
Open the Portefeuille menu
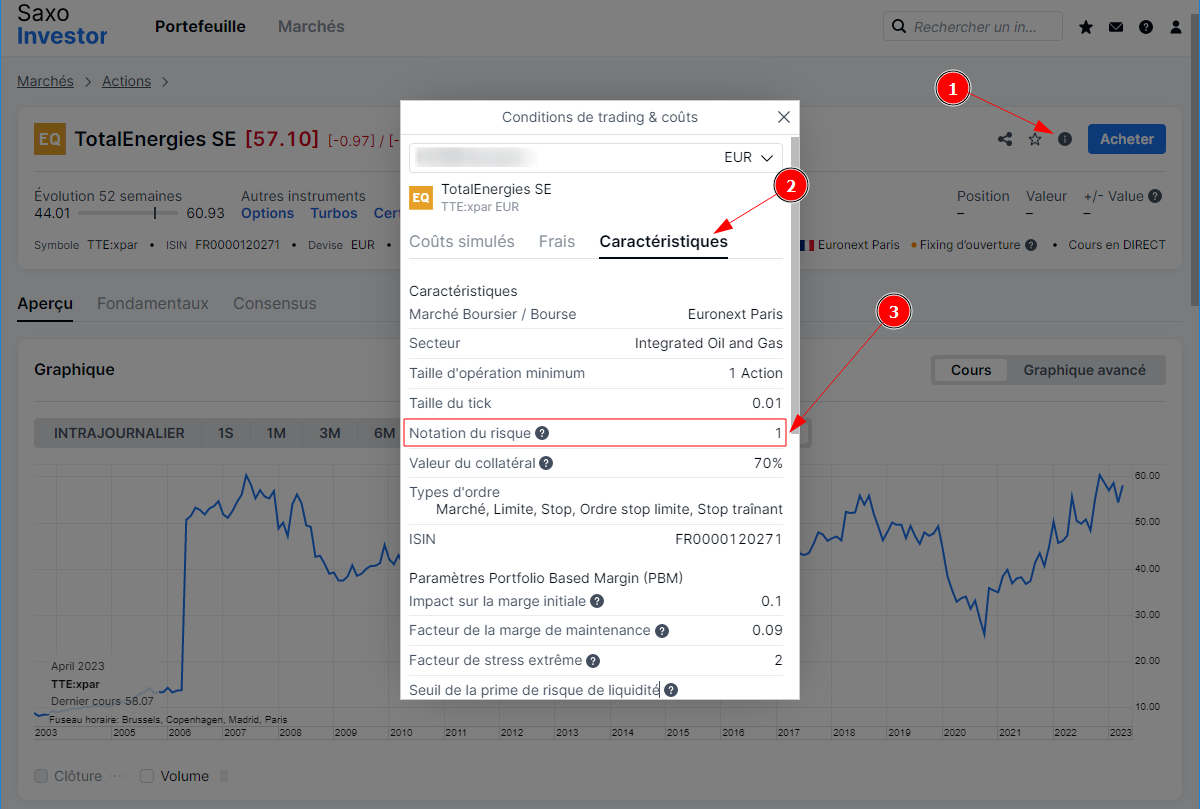[x=200, y=27]
